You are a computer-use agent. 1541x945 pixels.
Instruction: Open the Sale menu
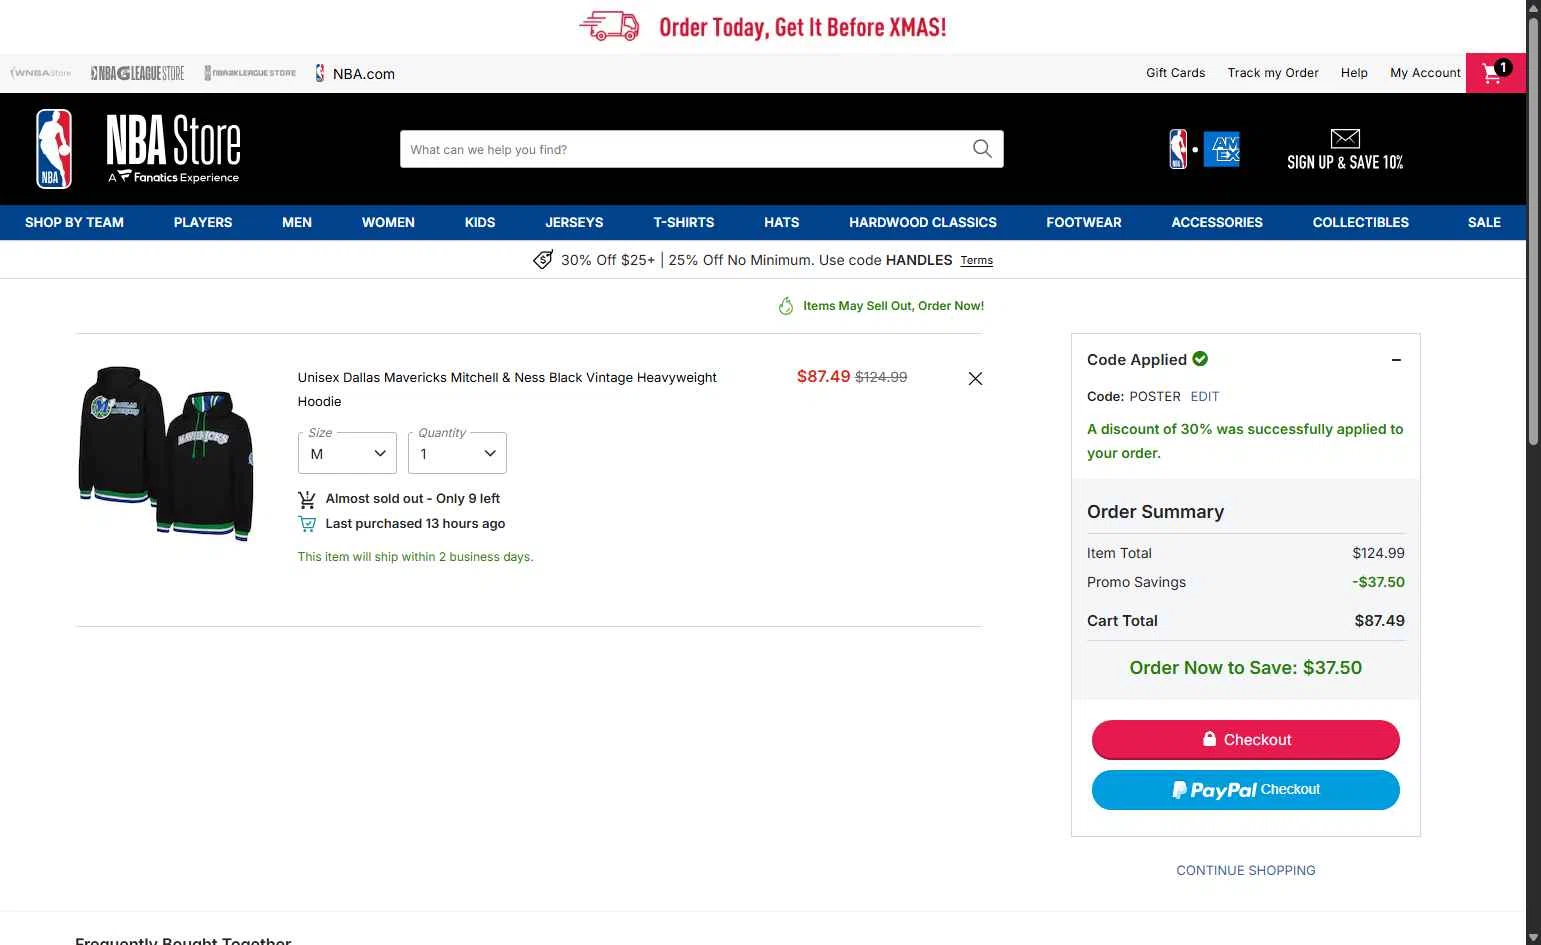pyautogui.click(x=1484, y=222)
